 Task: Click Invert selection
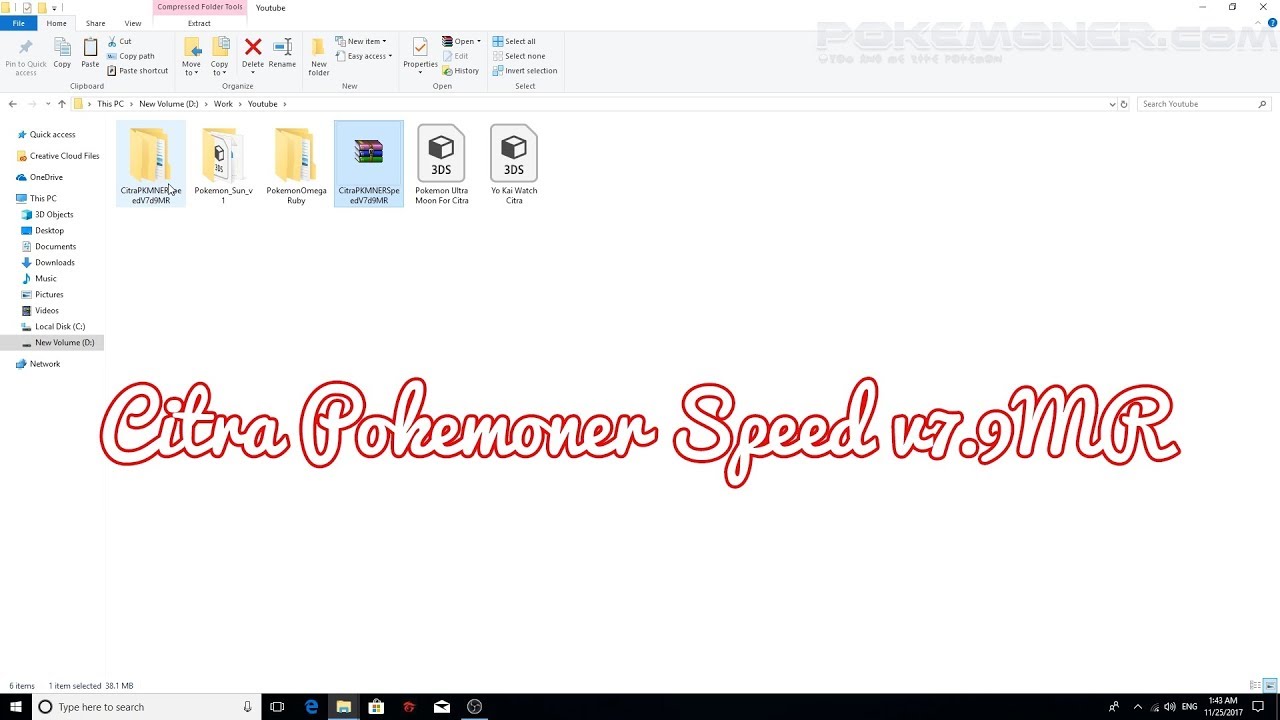click(x=525, y=71)
